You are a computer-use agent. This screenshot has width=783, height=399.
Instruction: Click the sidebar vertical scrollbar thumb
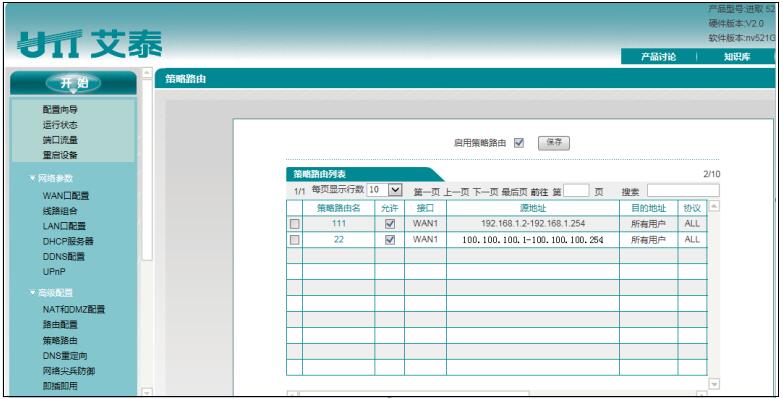(147, 170)
